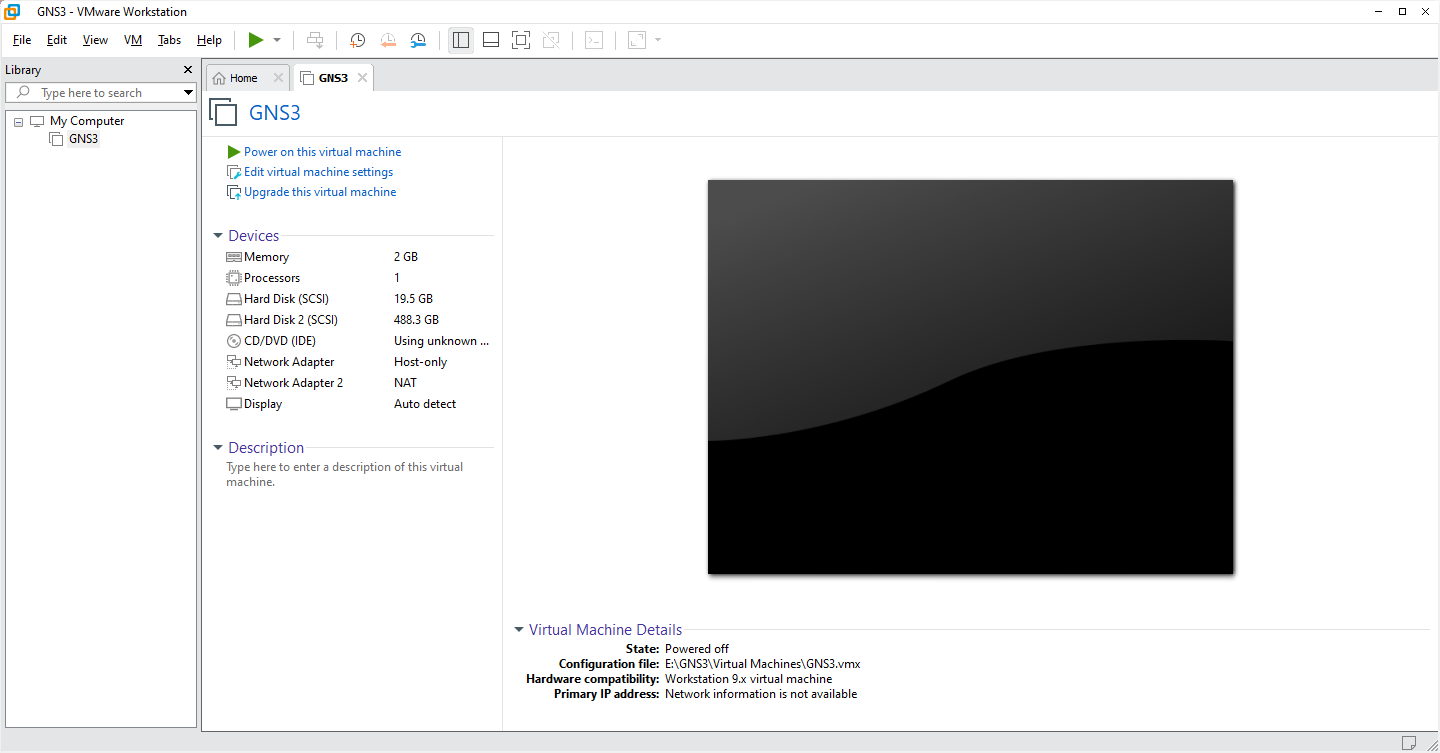
Task: Click the black VM screen preview thumbnail
Action: 970,376
